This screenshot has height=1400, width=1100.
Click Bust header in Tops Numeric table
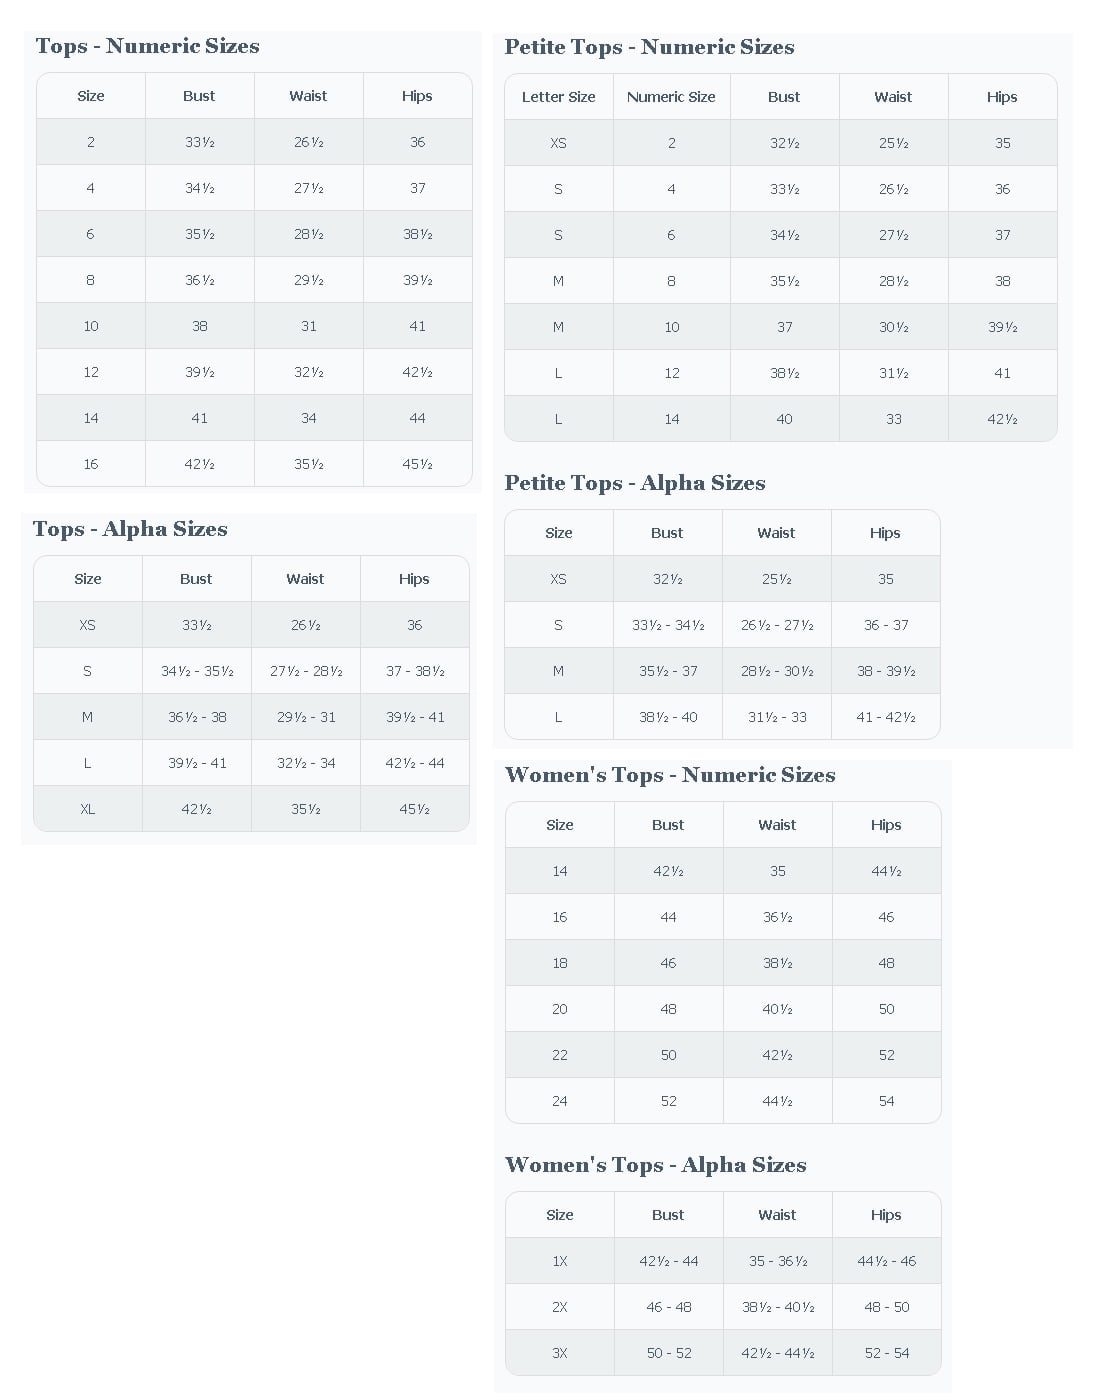coord(199,96)
